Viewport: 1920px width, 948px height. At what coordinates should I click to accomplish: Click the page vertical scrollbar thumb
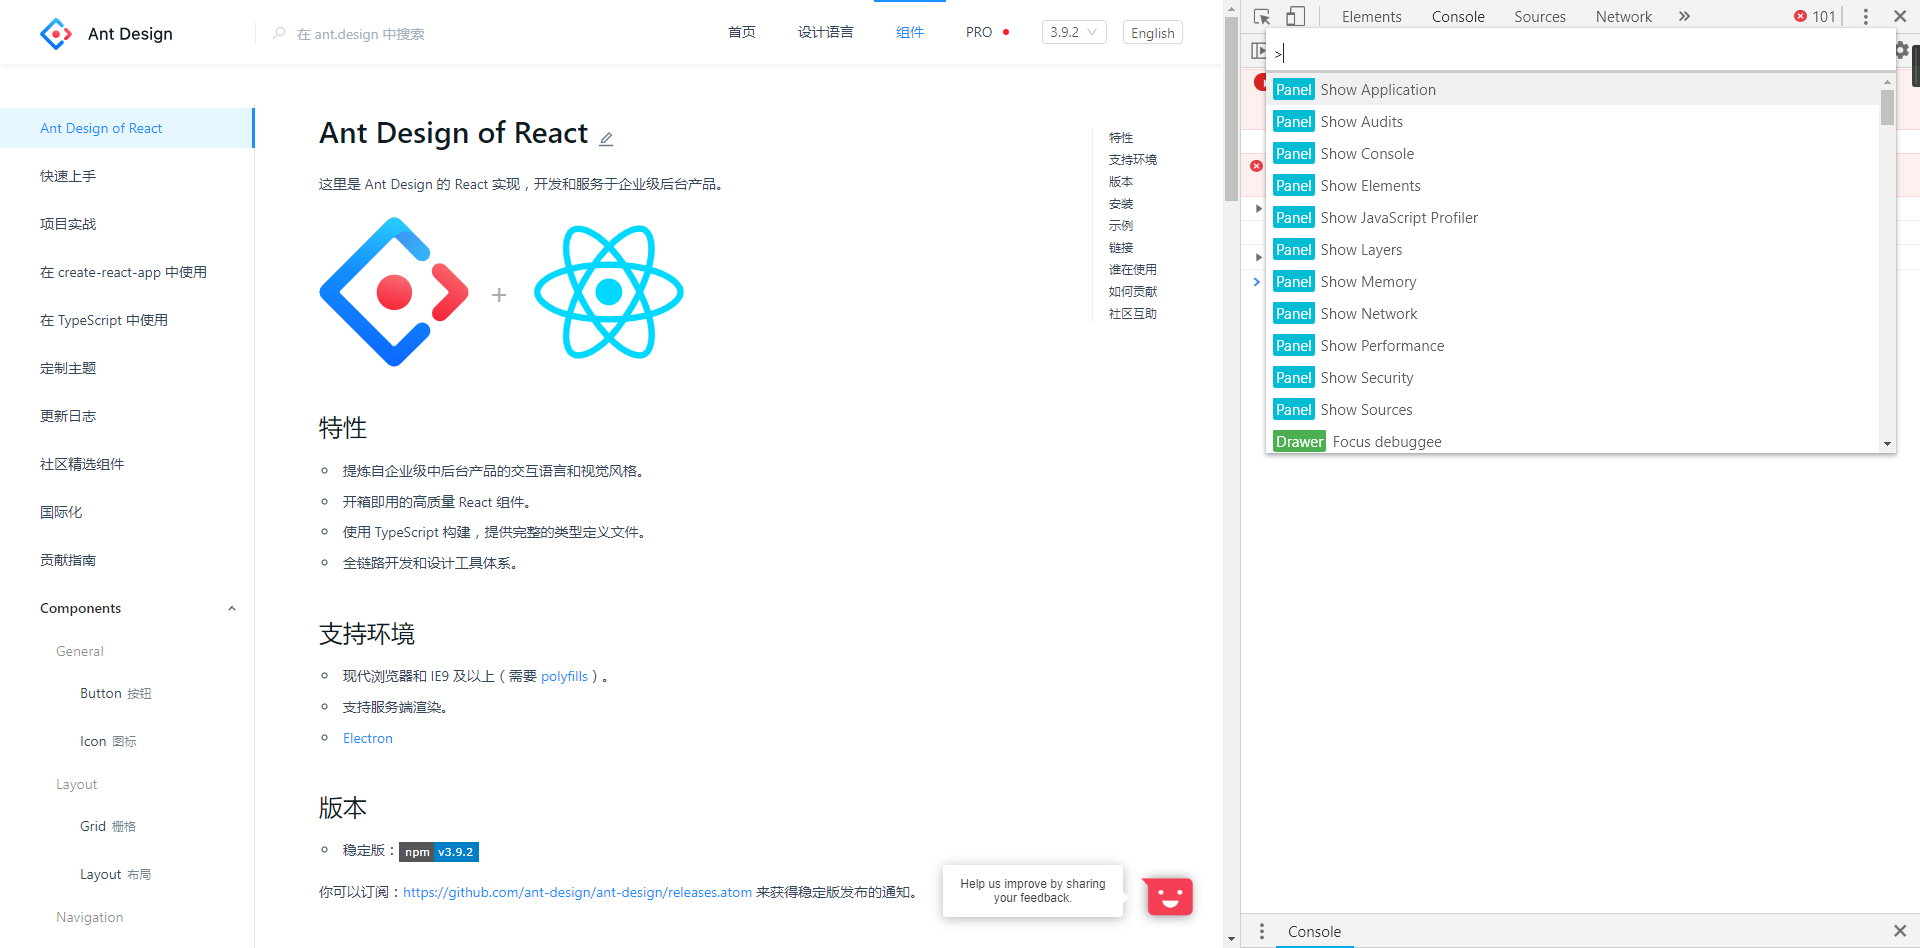coord(1231,108)
